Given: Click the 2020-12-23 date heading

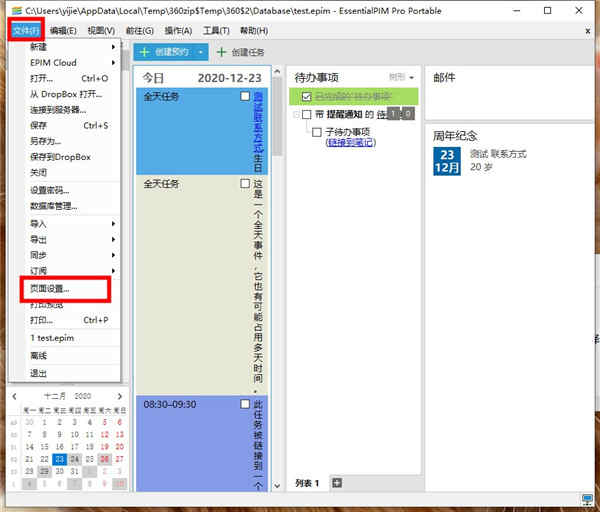Looking at the screenshot, I should click(230, 78).
